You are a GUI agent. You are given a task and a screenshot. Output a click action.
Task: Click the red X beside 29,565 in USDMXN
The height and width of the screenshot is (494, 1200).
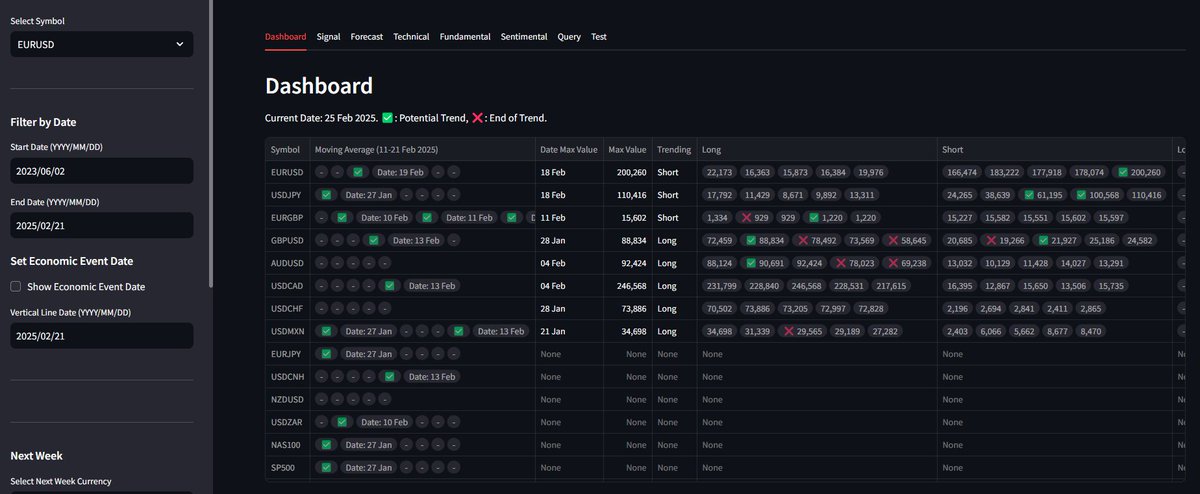coord(790,331)
